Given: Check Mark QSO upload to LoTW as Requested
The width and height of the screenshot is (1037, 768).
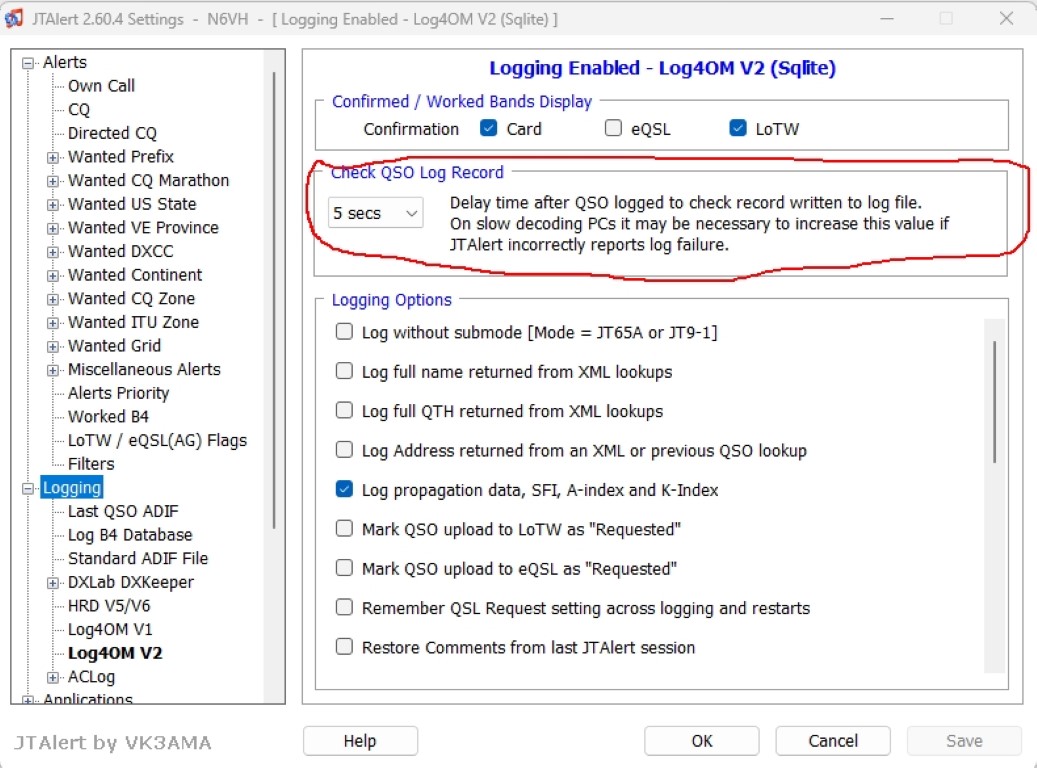Looking at the screenshot, I should [x=344, y=529].
